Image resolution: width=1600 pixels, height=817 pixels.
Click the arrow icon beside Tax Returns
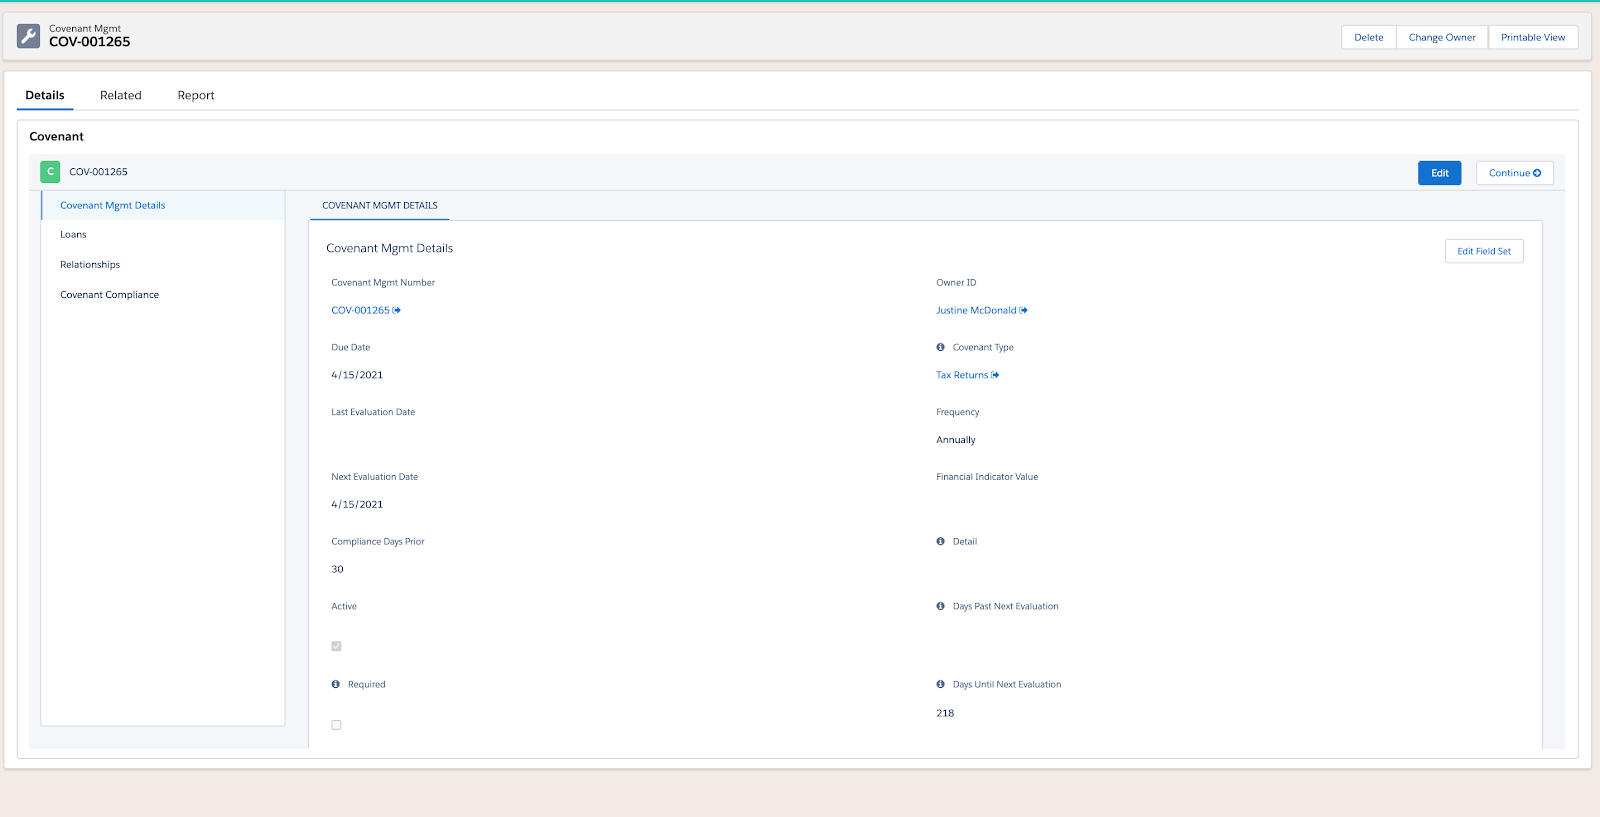click(996, 375)
